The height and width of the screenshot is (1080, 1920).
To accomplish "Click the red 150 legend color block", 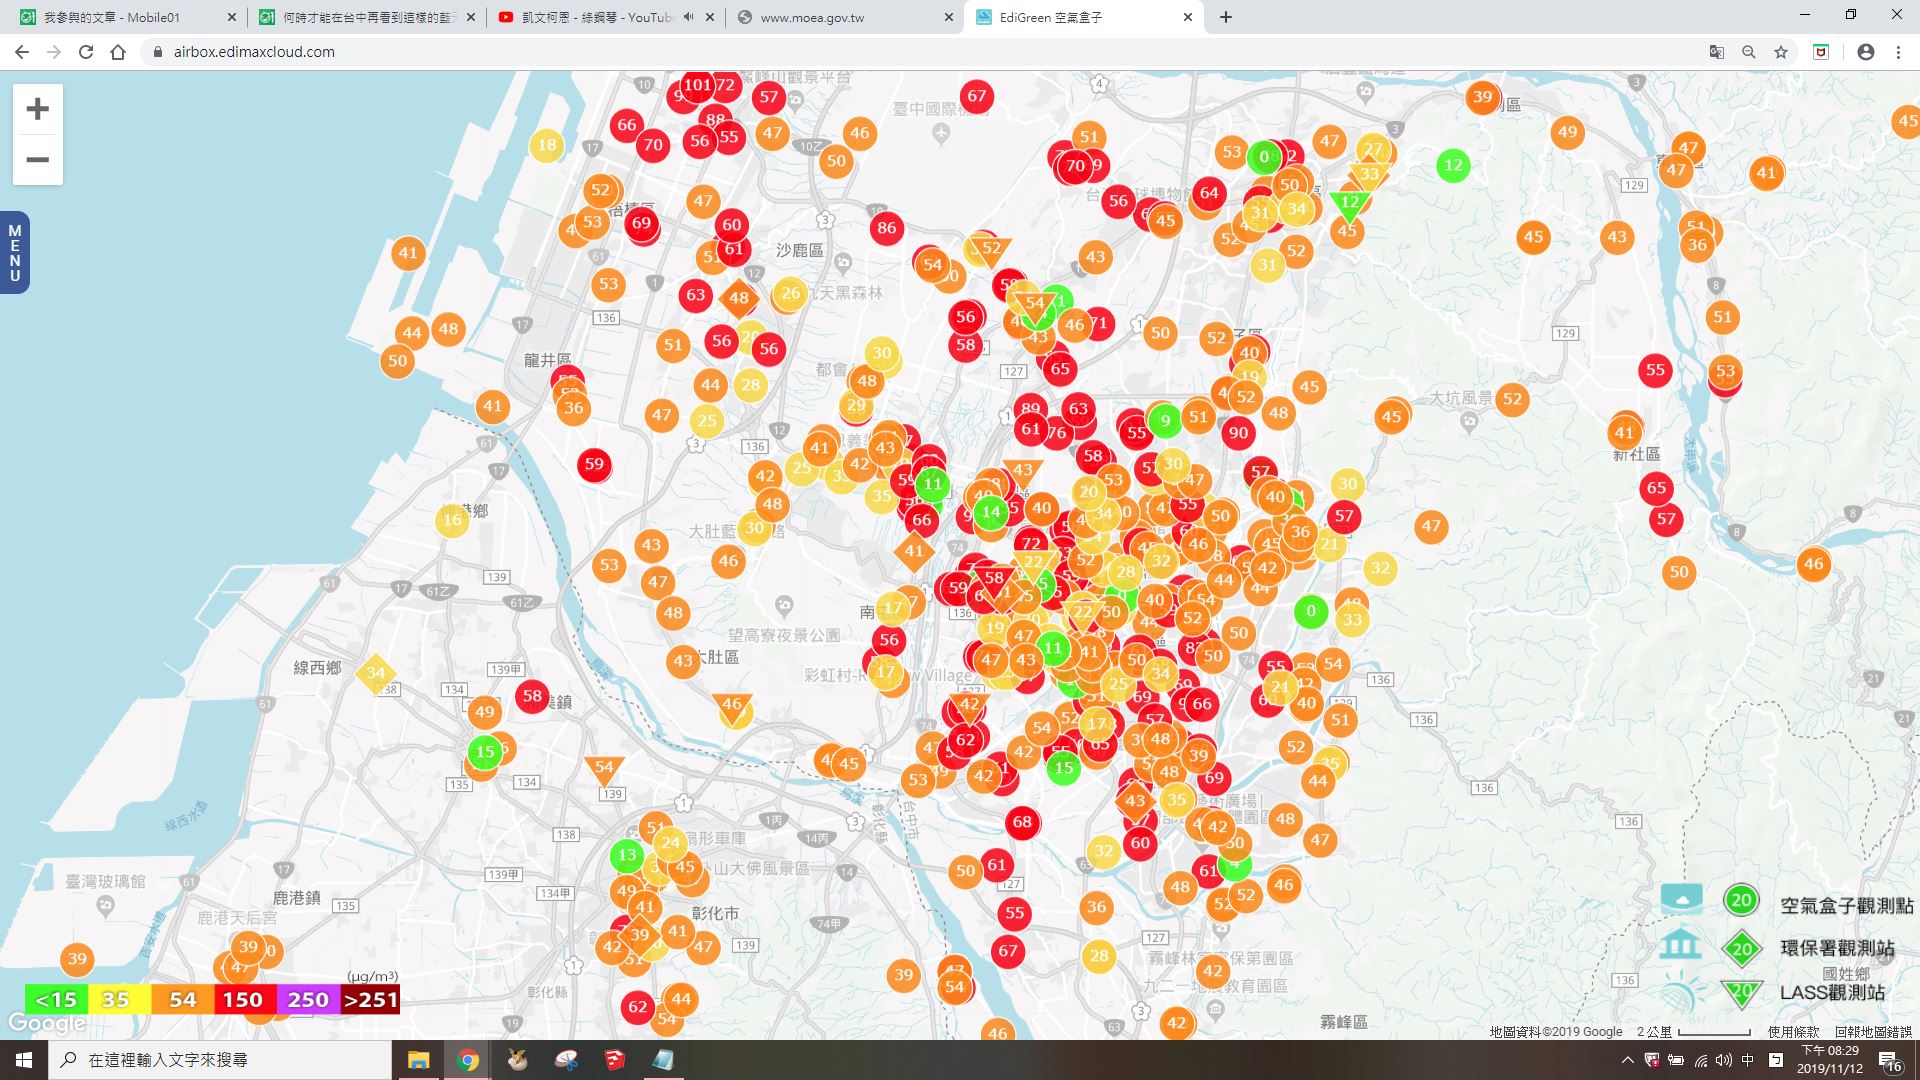I will (243, 1000).
